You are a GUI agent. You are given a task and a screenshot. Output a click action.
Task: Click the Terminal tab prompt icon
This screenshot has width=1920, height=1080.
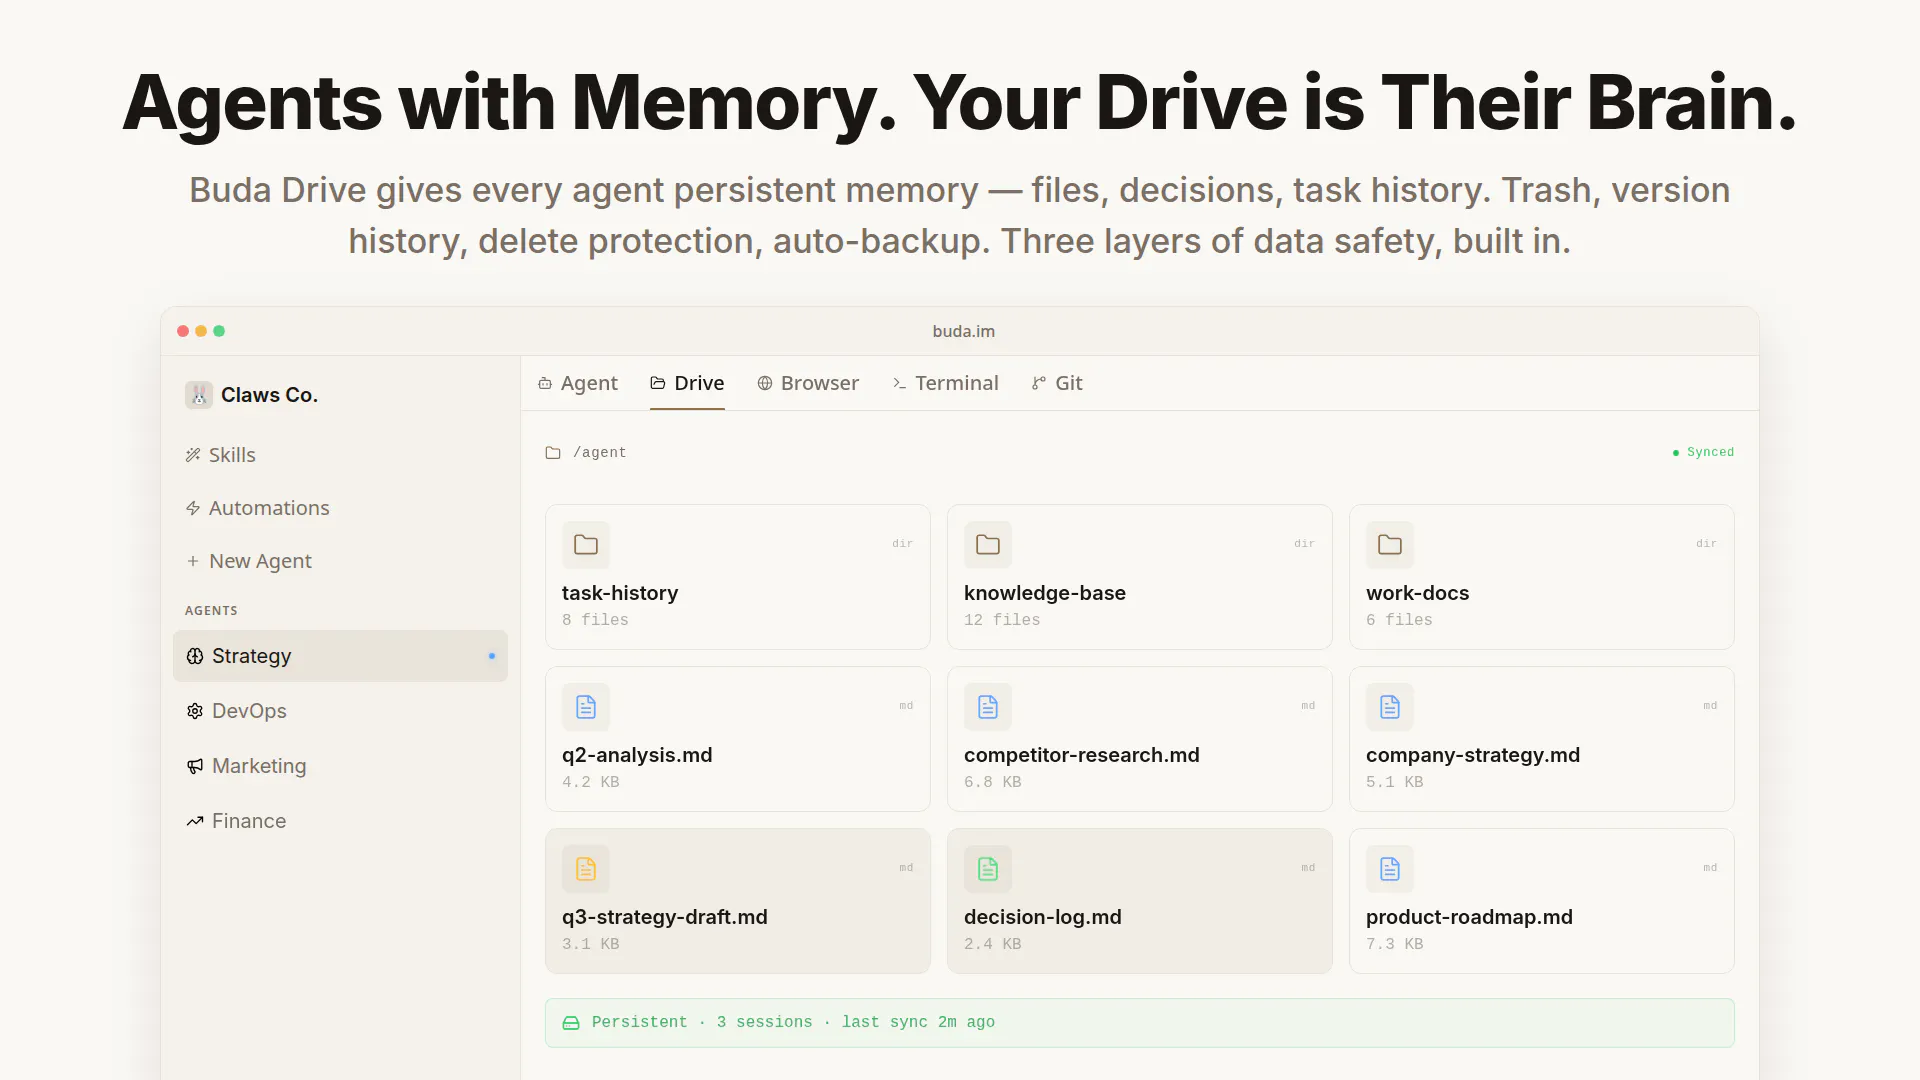point(899,383)
